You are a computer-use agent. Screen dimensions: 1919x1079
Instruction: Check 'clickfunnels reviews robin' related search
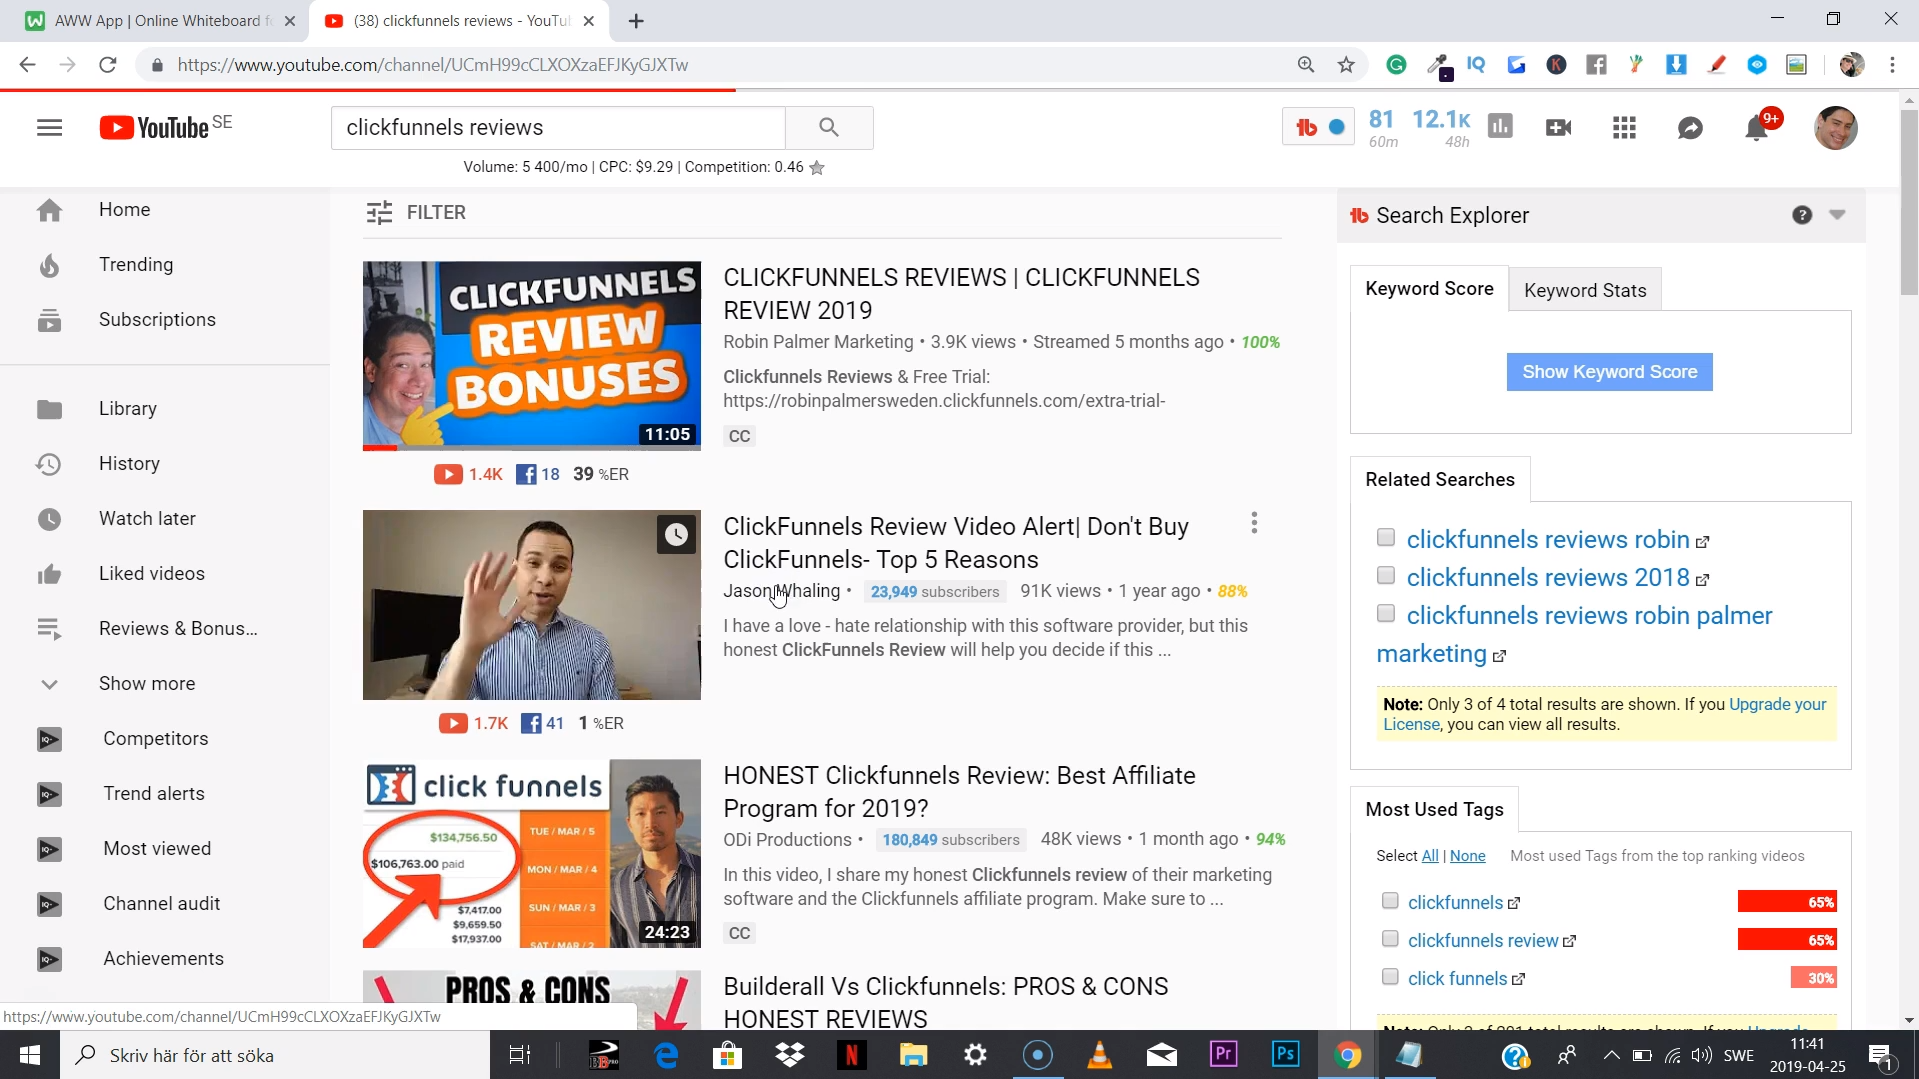[x=1386, y=538]
